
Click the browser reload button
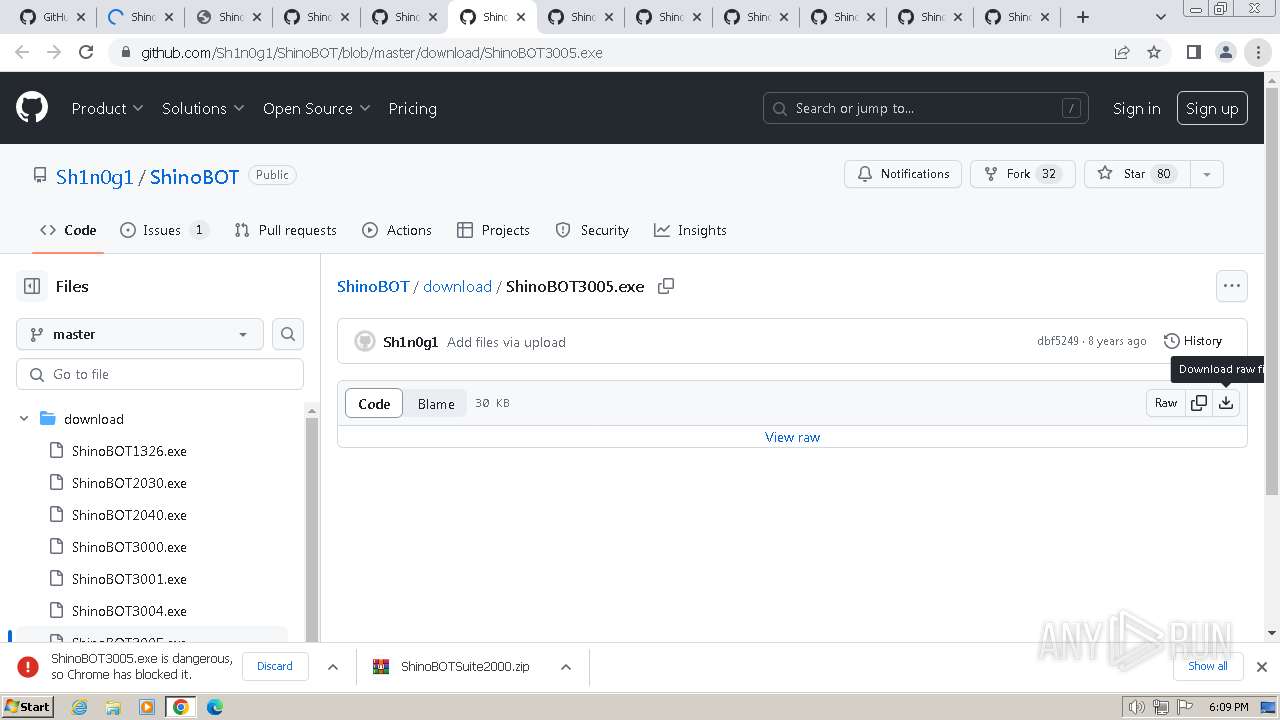(86, 53)
